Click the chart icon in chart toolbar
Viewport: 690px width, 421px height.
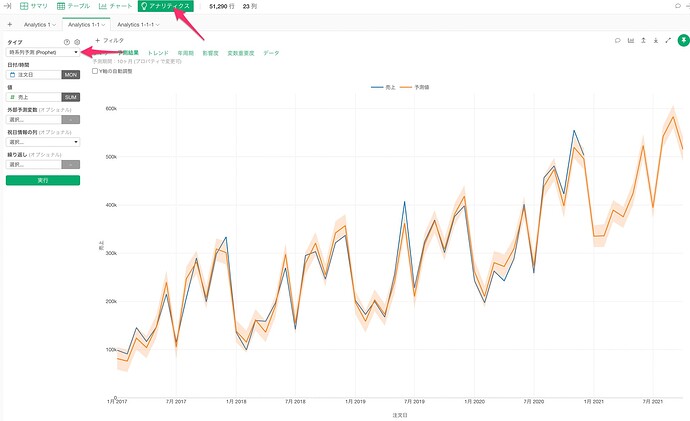pos(631,40)
